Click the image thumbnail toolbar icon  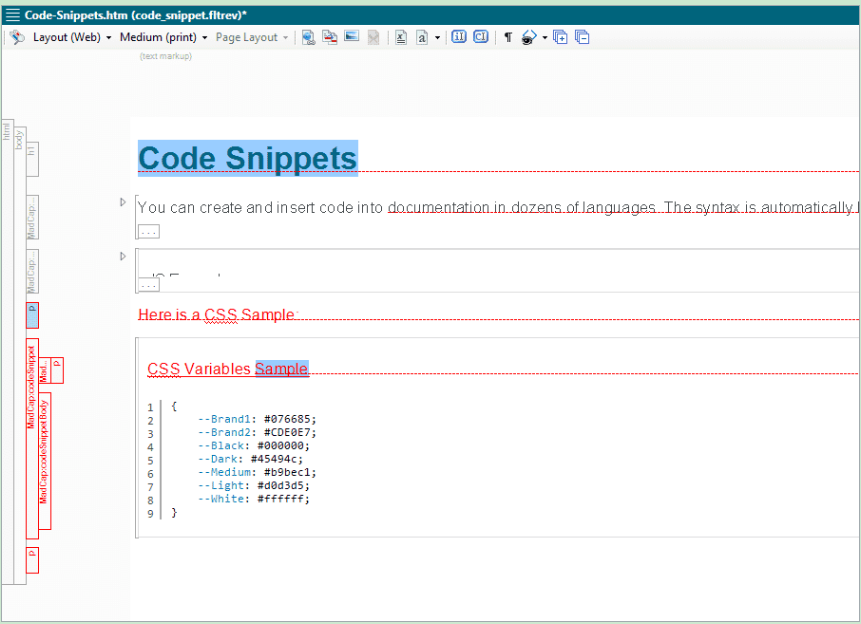(351, 36)
